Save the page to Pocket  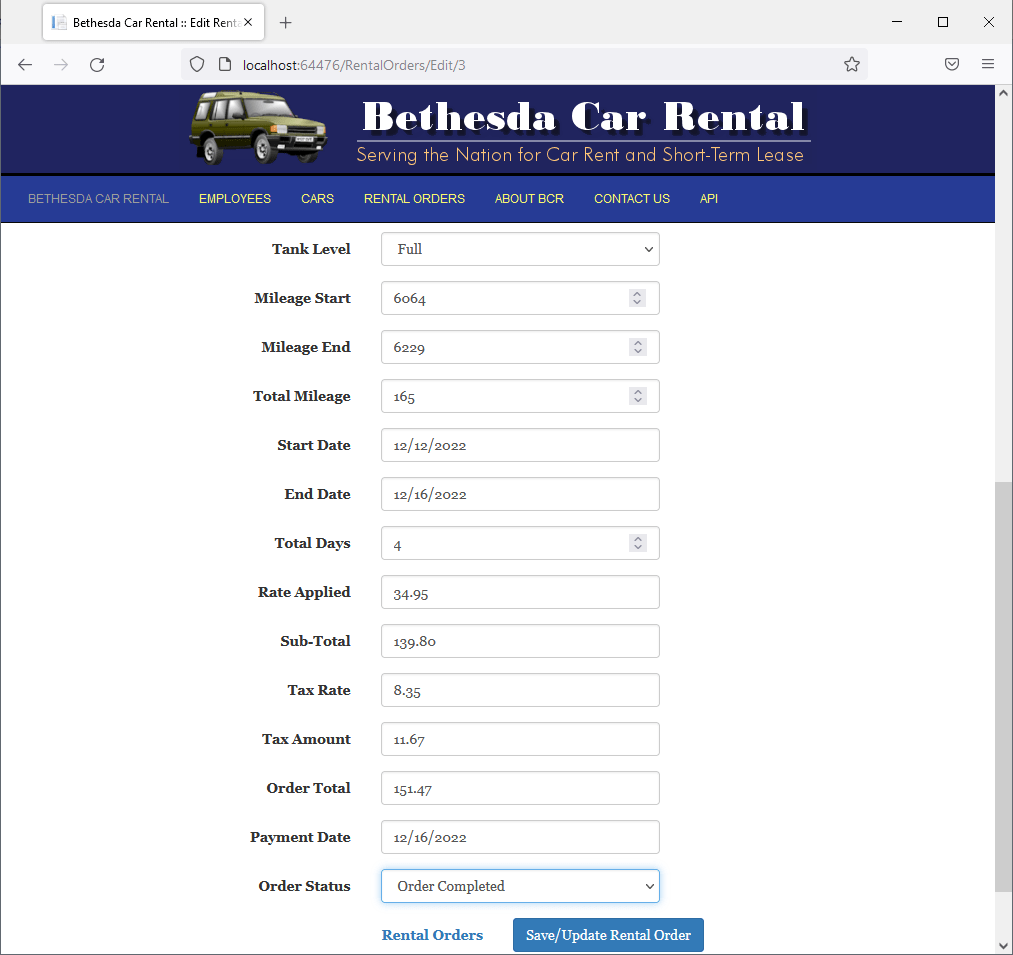[x=951, y=63]
